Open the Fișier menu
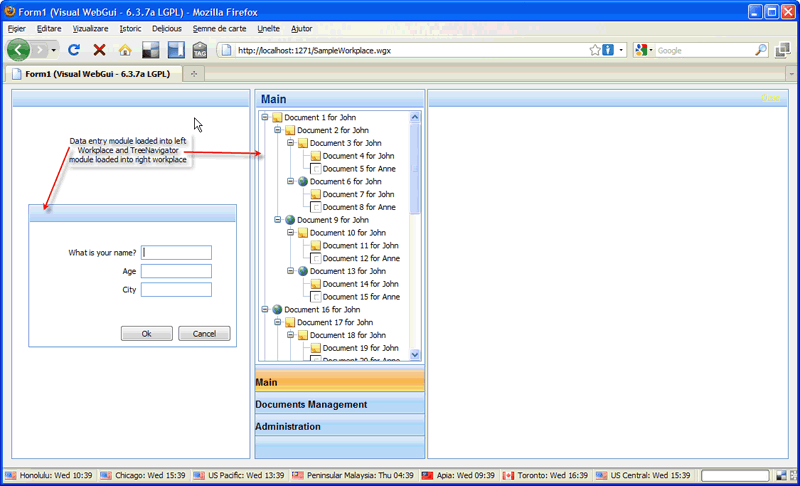This screenshot has height=486, width=800. coord(17,29)
